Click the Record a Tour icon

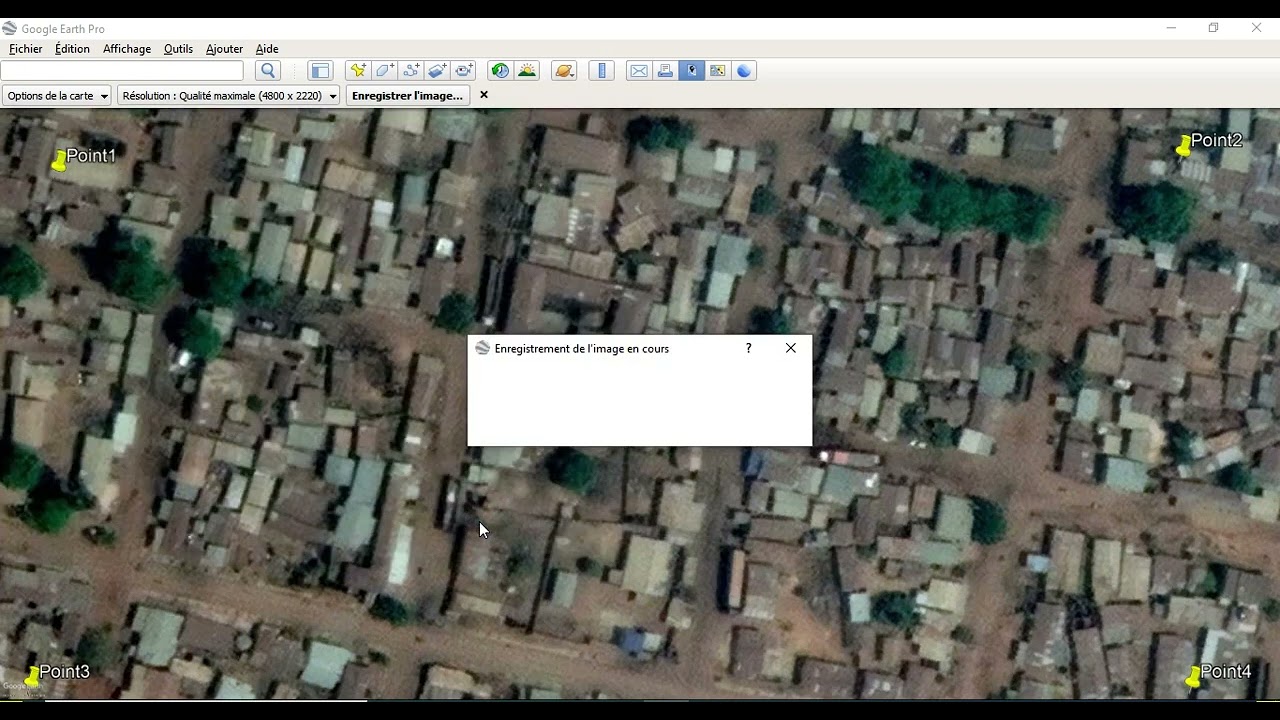coord(464,70)
